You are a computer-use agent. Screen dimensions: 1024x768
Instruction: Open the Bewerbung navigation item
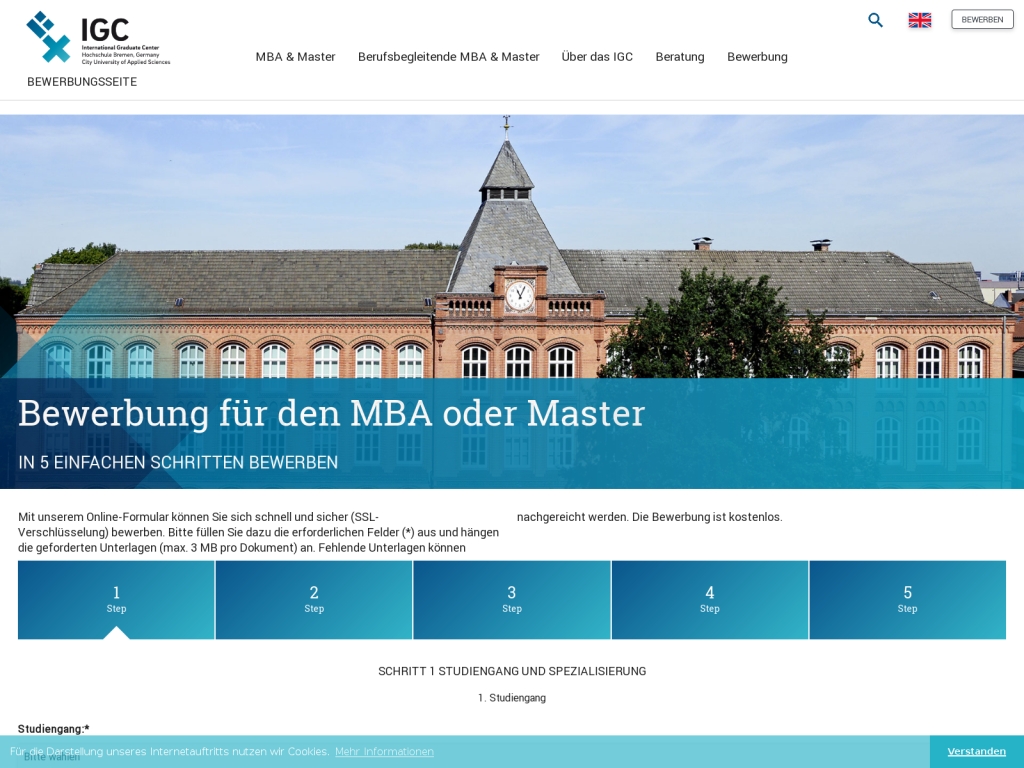[x=757, y=57]
